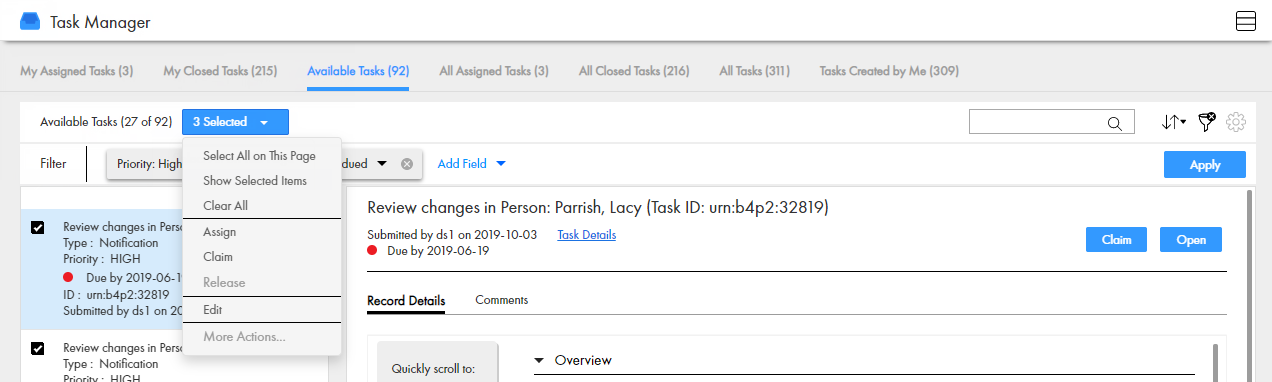Click the magnifier icon in the search box

(x=1114, y=123)
